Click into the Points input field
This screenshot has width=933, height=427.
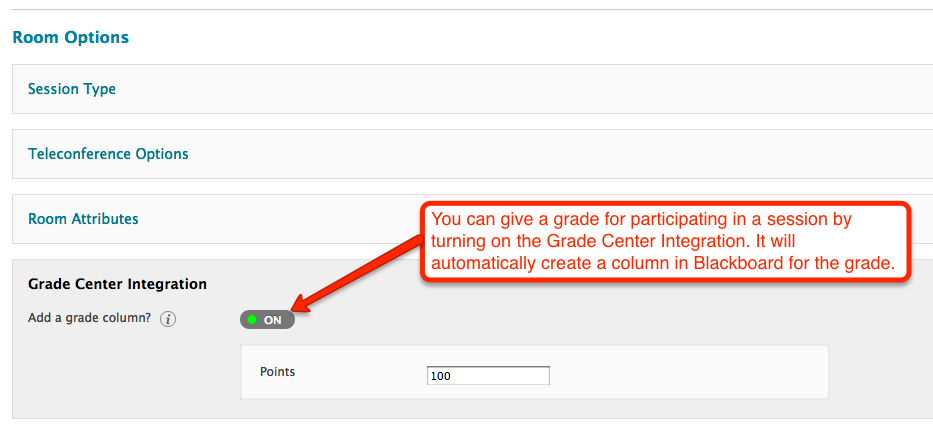[488, 376]
